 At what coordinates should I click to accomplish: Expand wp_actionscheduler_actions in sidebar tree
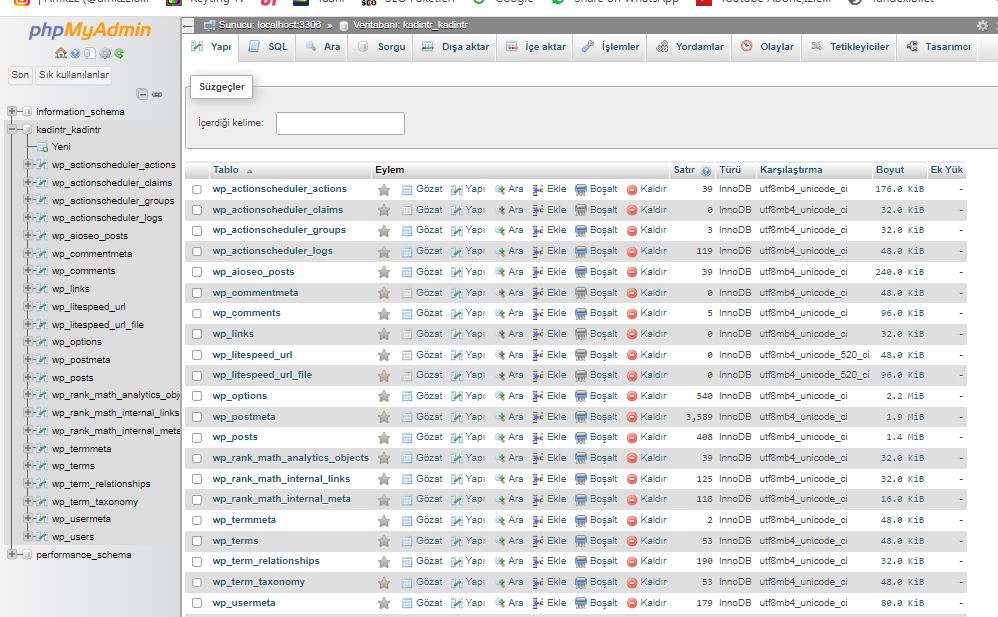[x=27, y=164]
